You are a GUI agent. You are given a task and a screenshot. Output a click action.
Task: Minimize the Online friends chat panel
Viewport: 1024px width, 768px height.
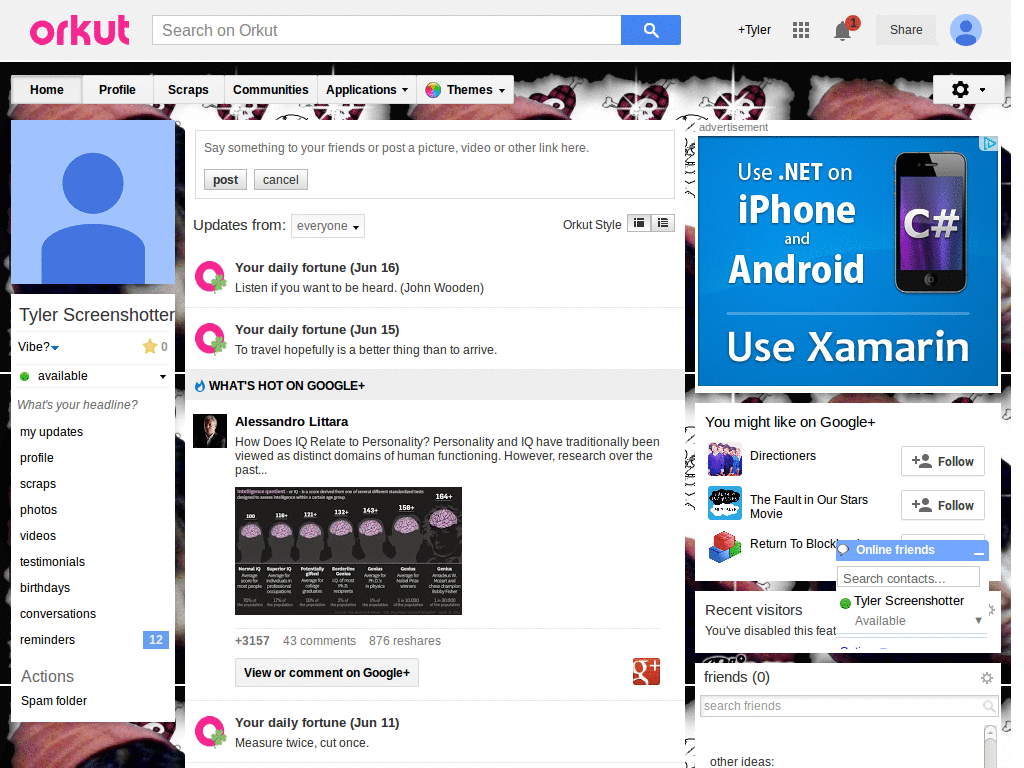[x=978, y=552]
